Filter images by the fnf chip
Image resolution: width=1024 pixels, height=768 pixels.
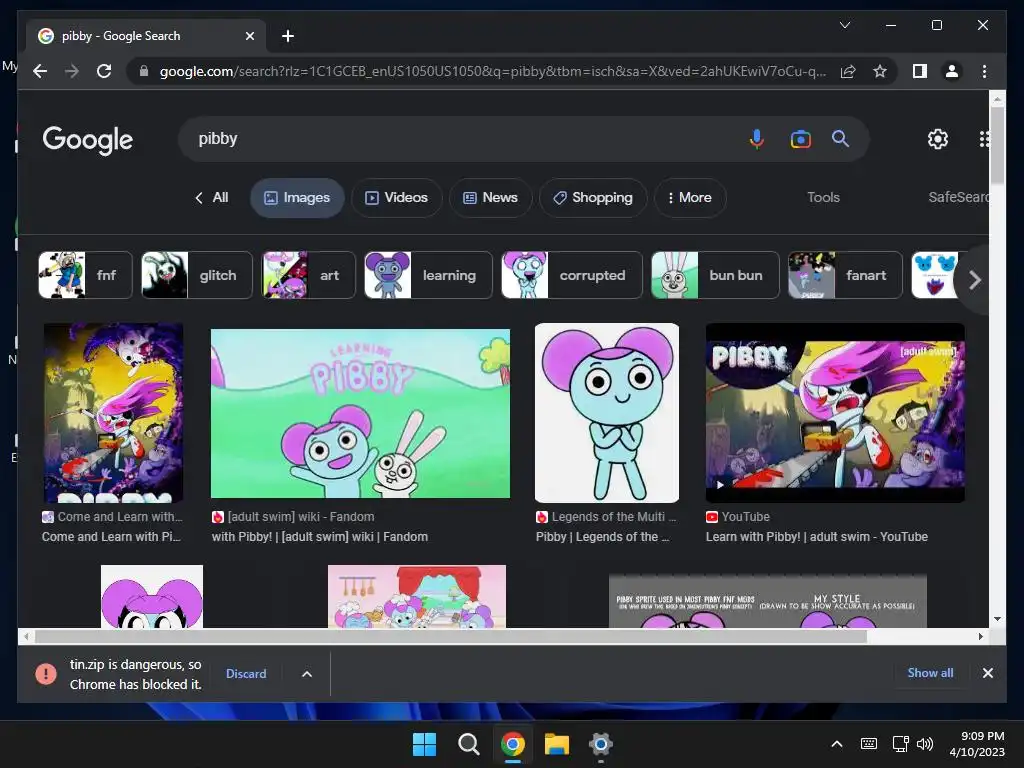pos(86,275)
